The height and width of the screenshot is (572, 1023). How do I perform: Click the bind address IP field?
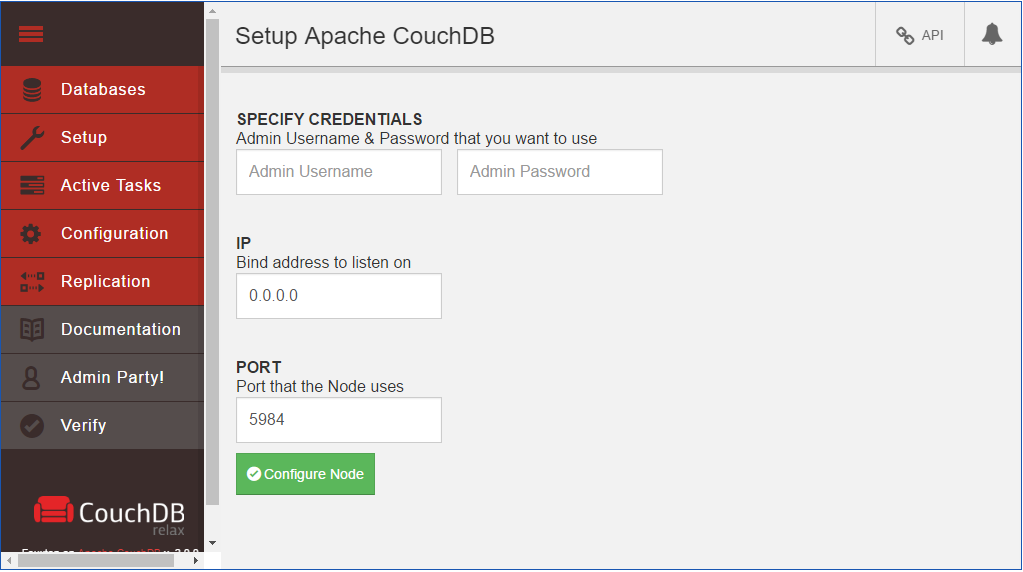click(x=339, y=296)
